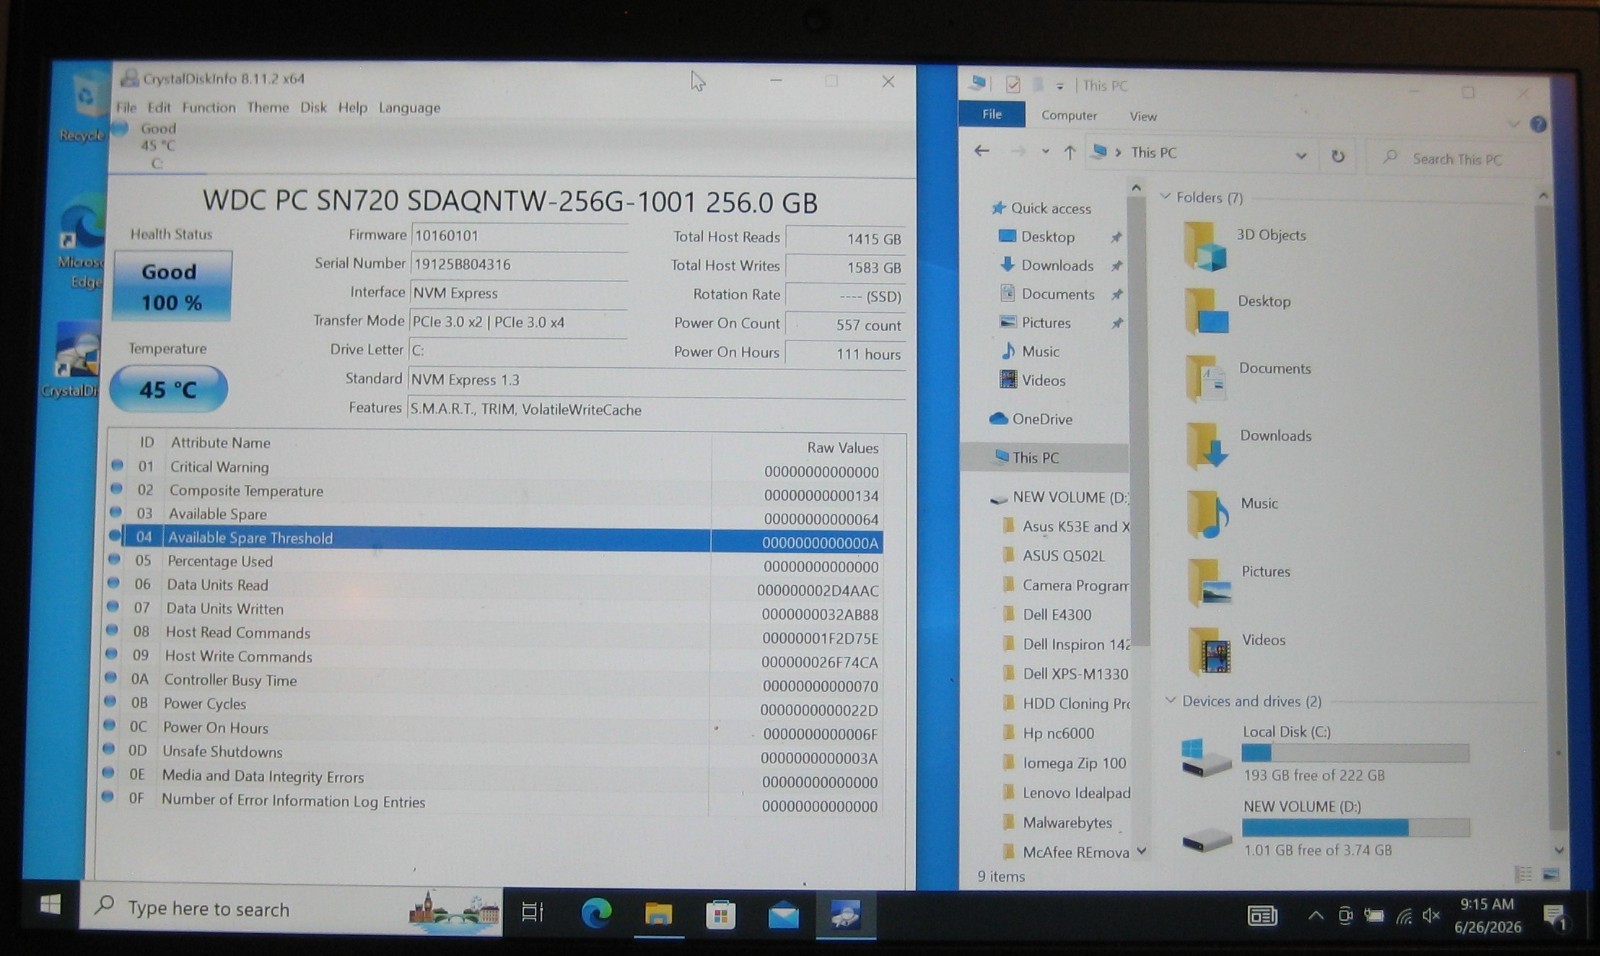Open File Explorer help icon
Image resolution: width=1600 pixels, height=956 pixels.
click(1538, 125)
